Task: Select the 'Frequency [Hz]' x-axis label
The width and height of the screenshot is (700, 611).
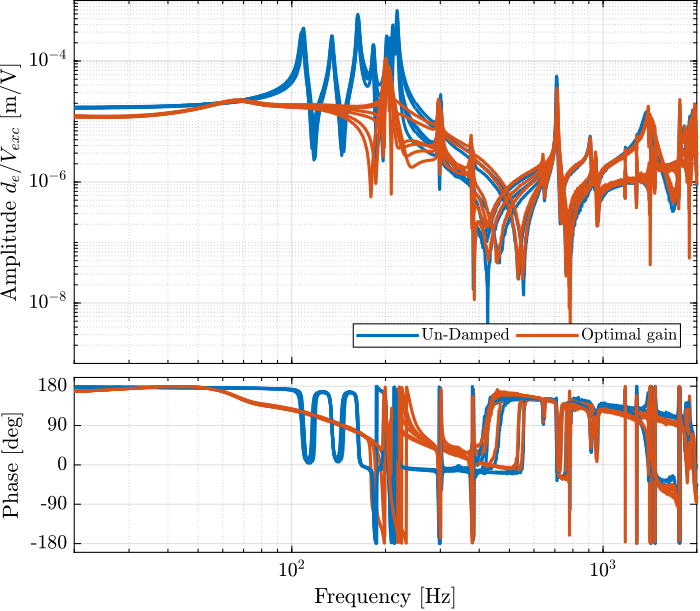Action: 385,597
